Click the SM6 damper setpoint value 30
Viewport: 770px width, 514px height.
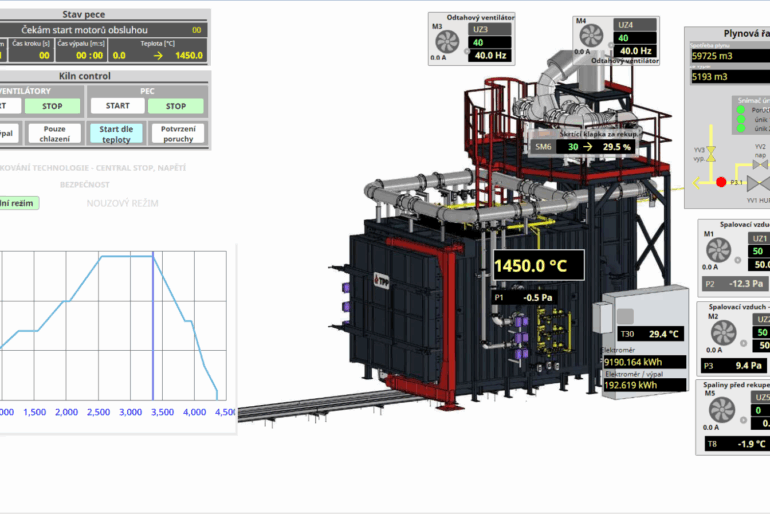[573, 146]
